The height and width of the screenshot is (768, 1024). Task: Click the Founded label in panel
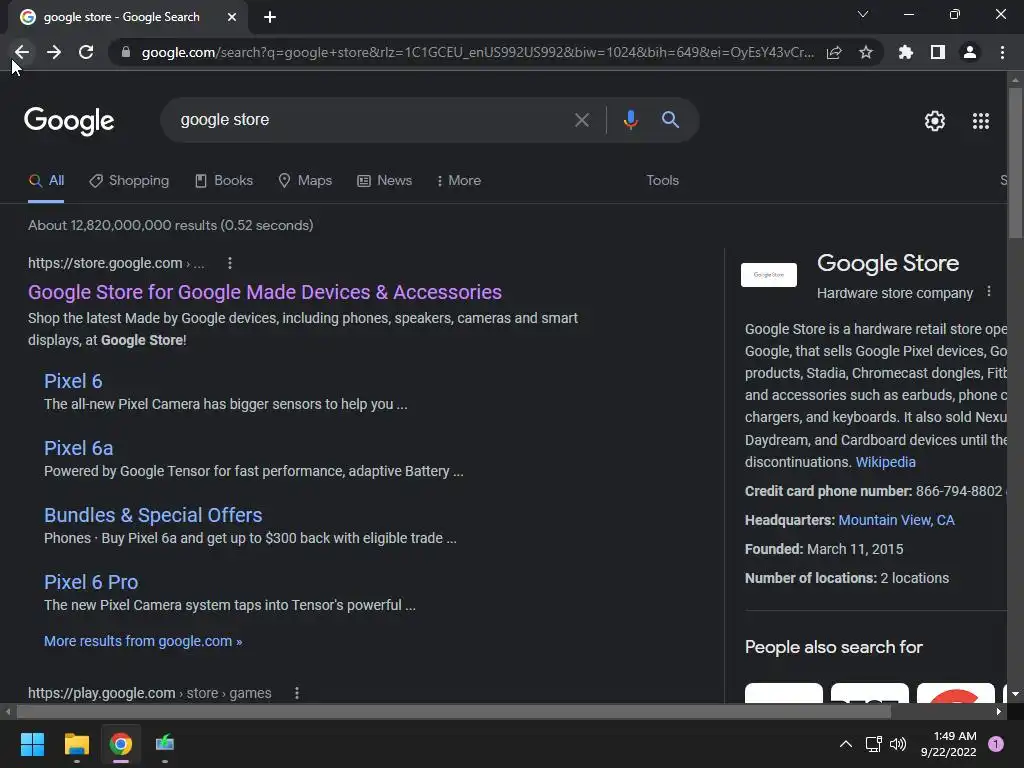(774, 549)
